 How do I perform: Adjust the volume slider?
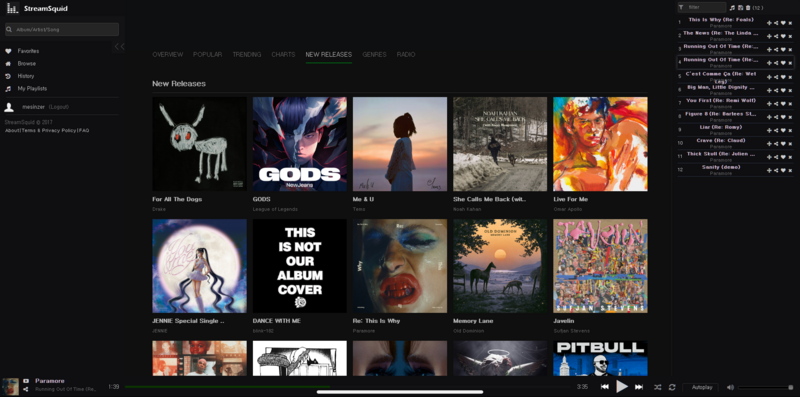[765, 387]
